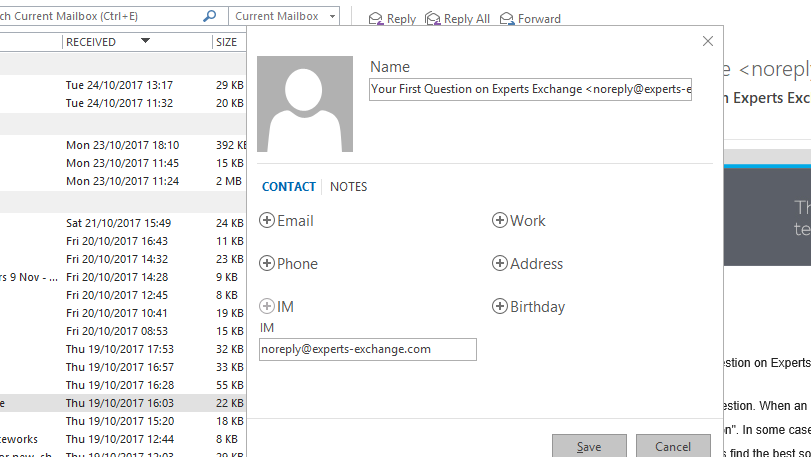Click the Email field label
This screenshot has width=811, height=457.
(x=295, y=221)
